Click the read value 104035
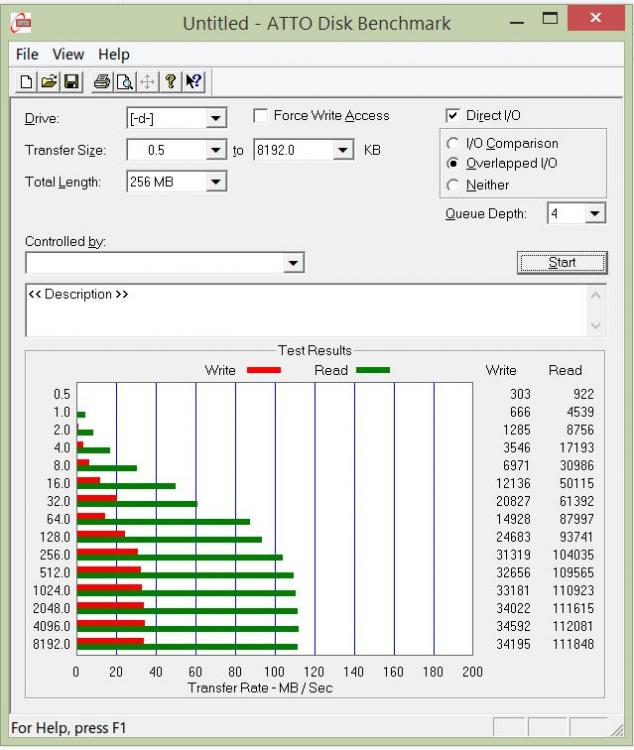 pyautogui.click(x=573, y=555)
